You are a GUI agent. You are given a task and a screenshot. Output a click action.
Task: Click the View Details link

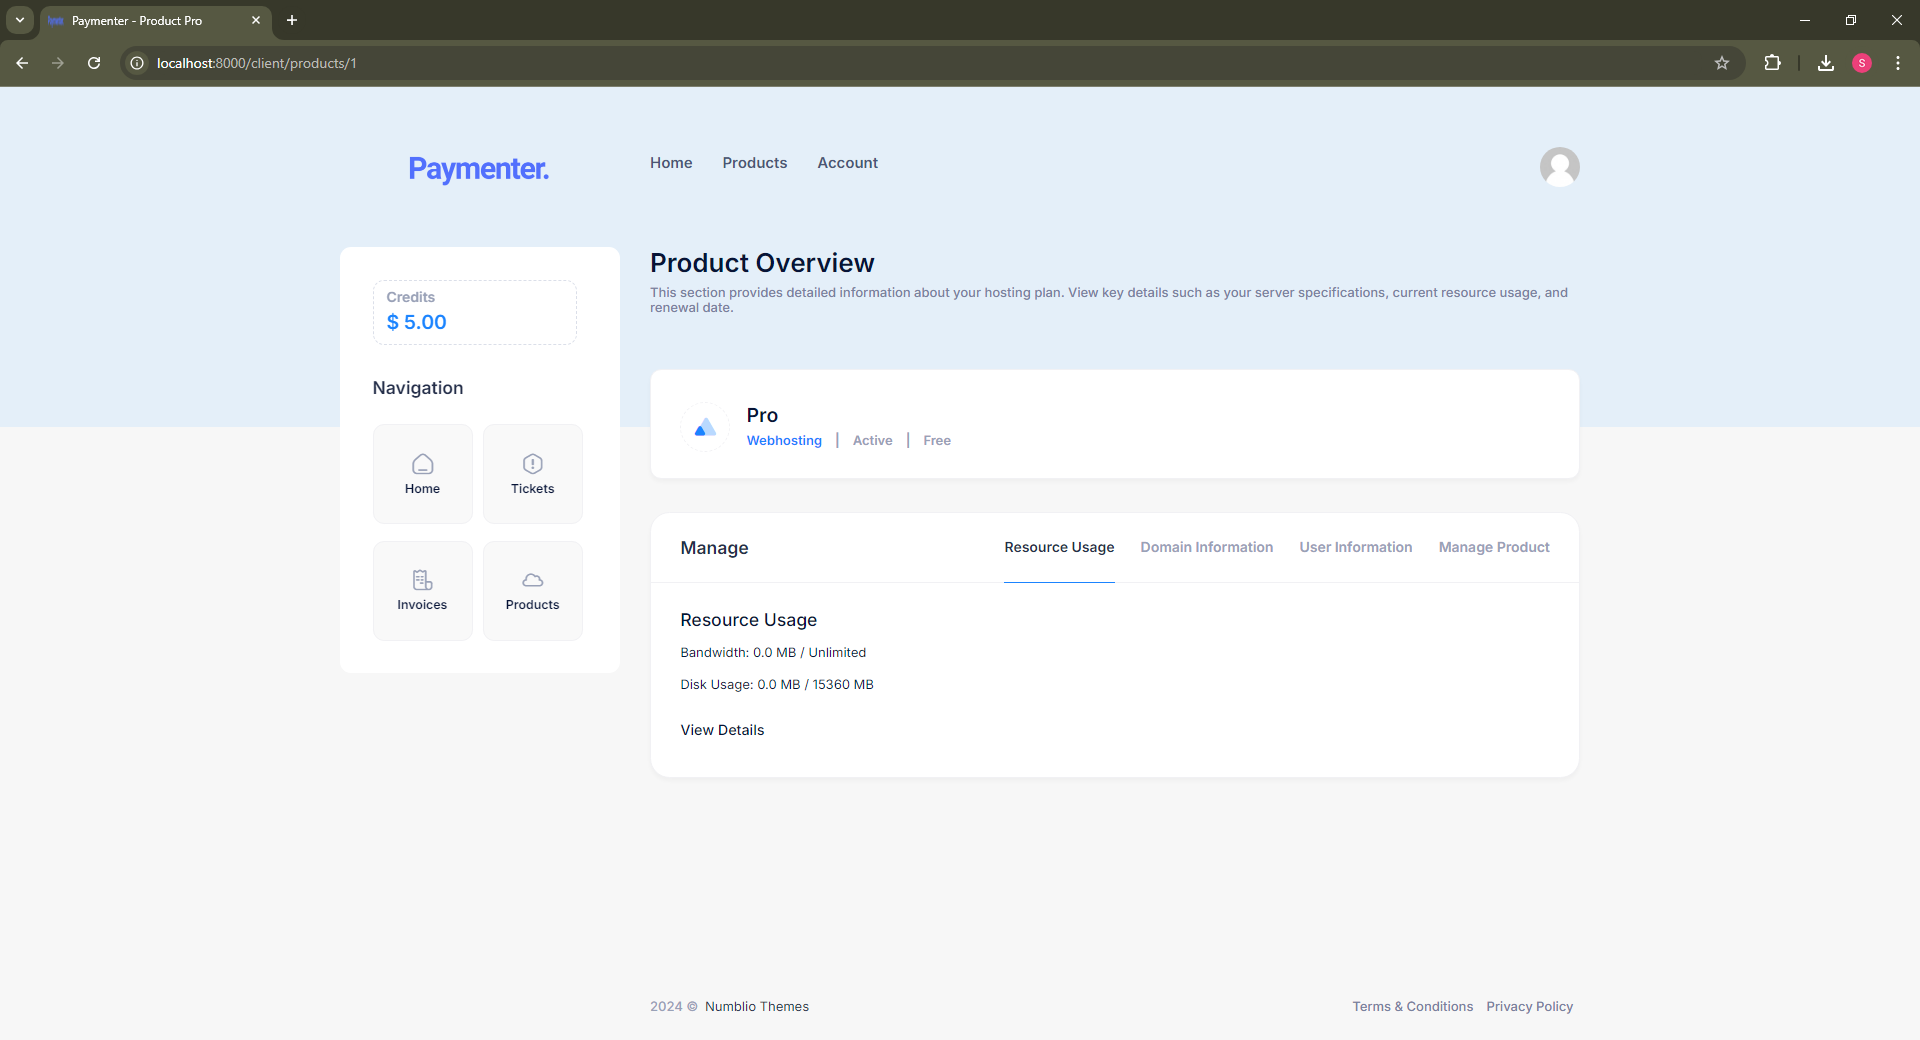[722, 730]
